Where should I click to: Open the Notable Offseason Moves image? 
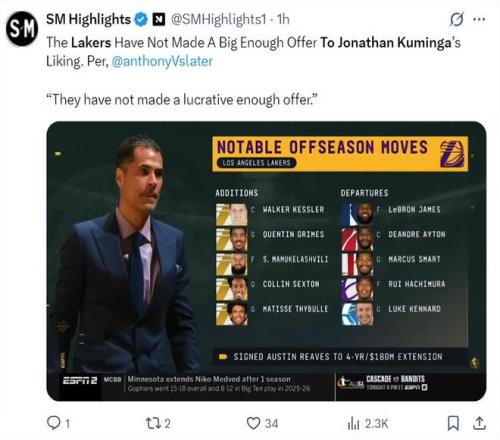coord(266,261)
